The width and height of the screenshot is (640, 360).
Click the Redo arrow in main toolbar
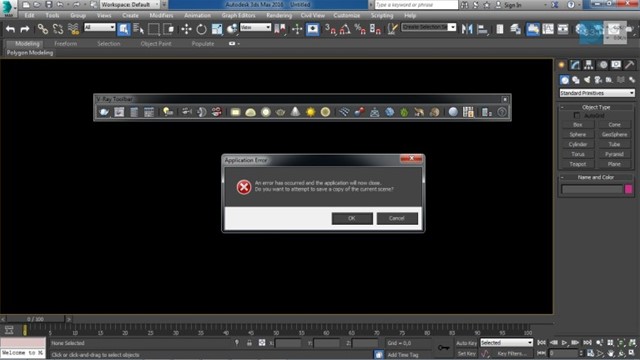tap(25, 29)
